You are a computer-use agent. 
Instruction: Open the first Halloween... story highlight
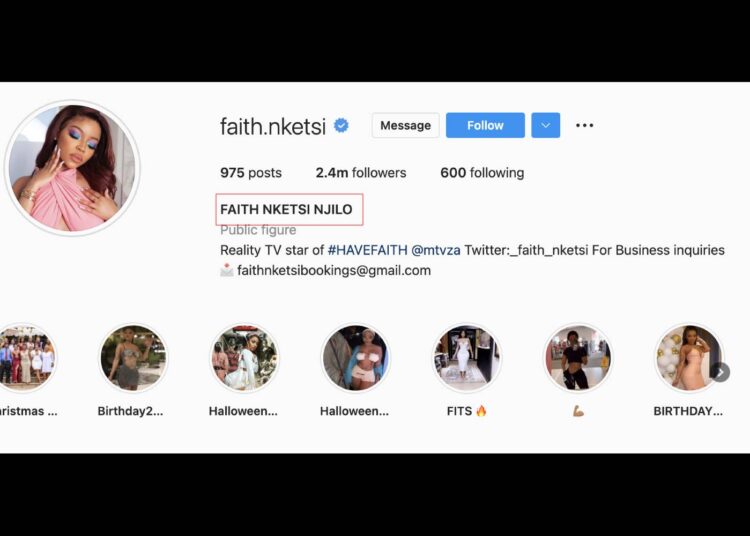(x=244, y=358)
